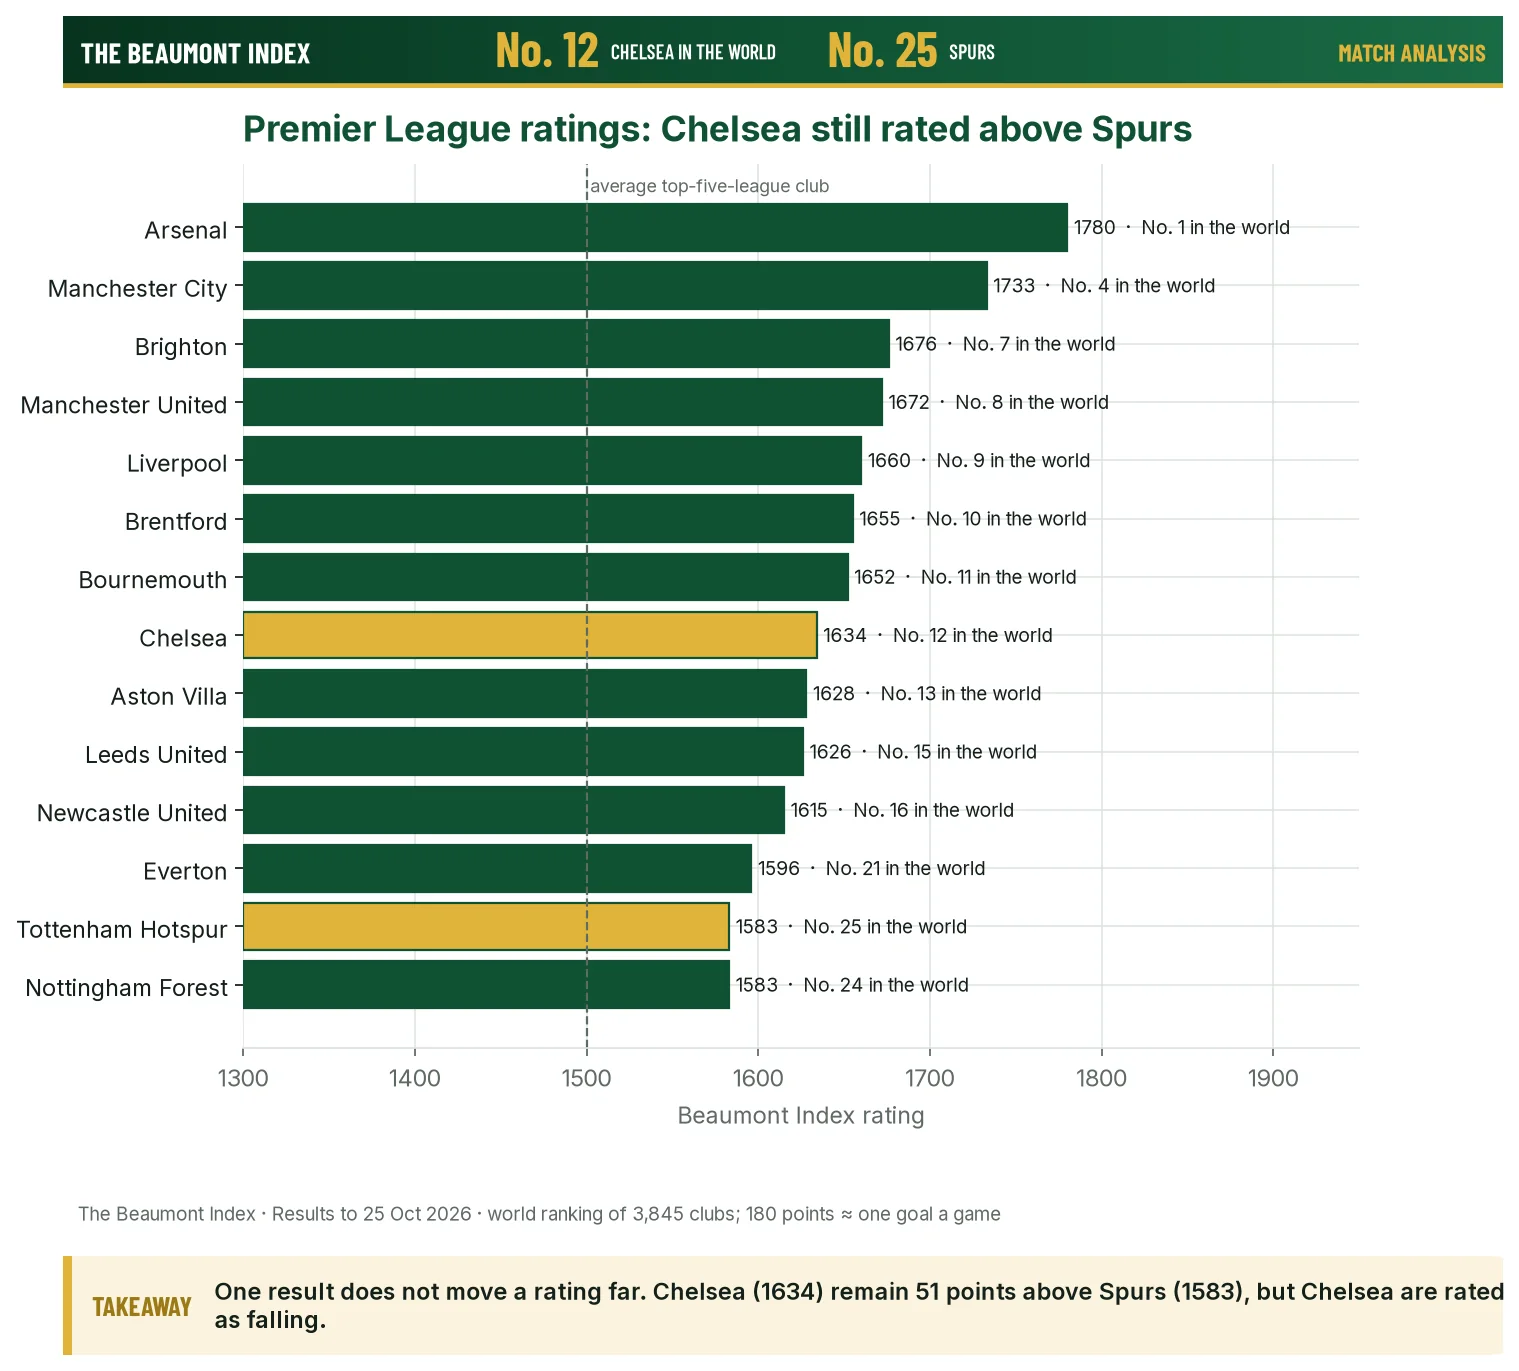Click the source footnote about 3,845 clubs
The width and height of the screenshot is (1519, 1371).
point(539,1214)
